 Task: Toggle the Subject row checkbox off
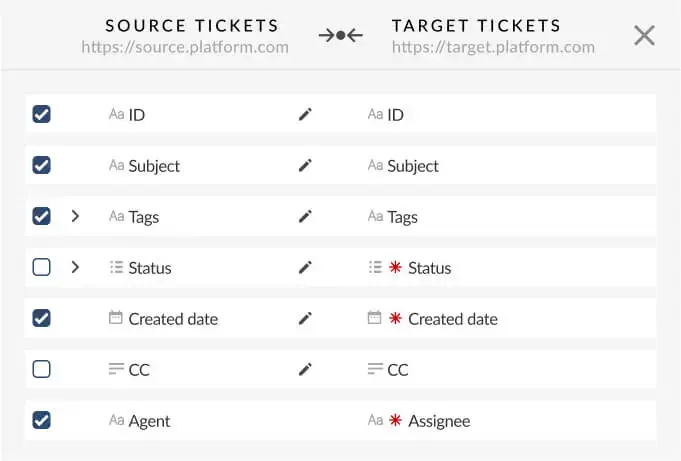(x=42, y=166)
